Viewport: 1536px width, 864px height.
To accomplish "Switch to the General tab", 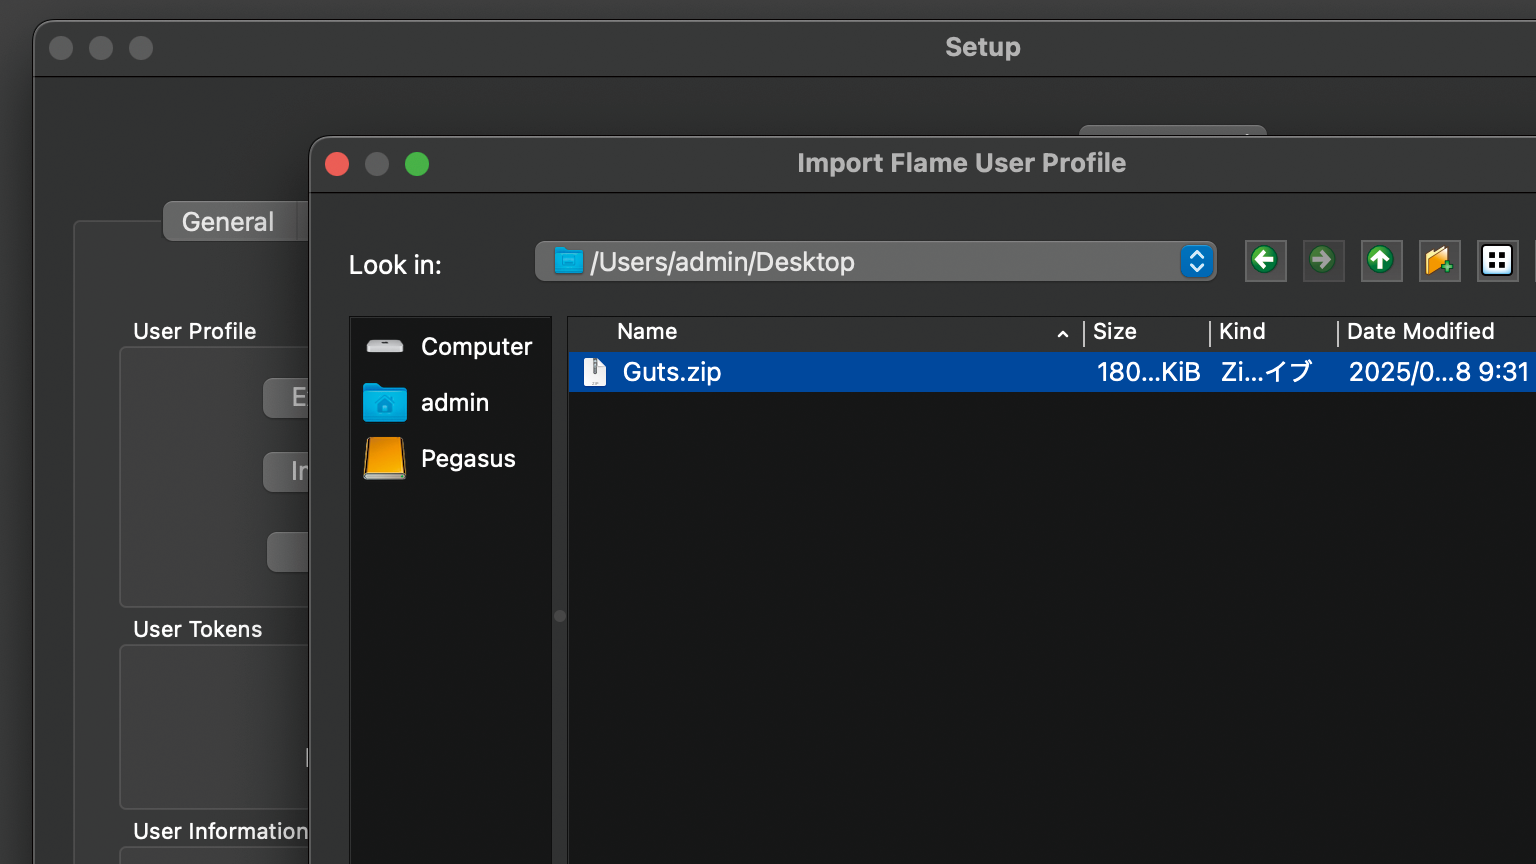I will tap(228, 222).
